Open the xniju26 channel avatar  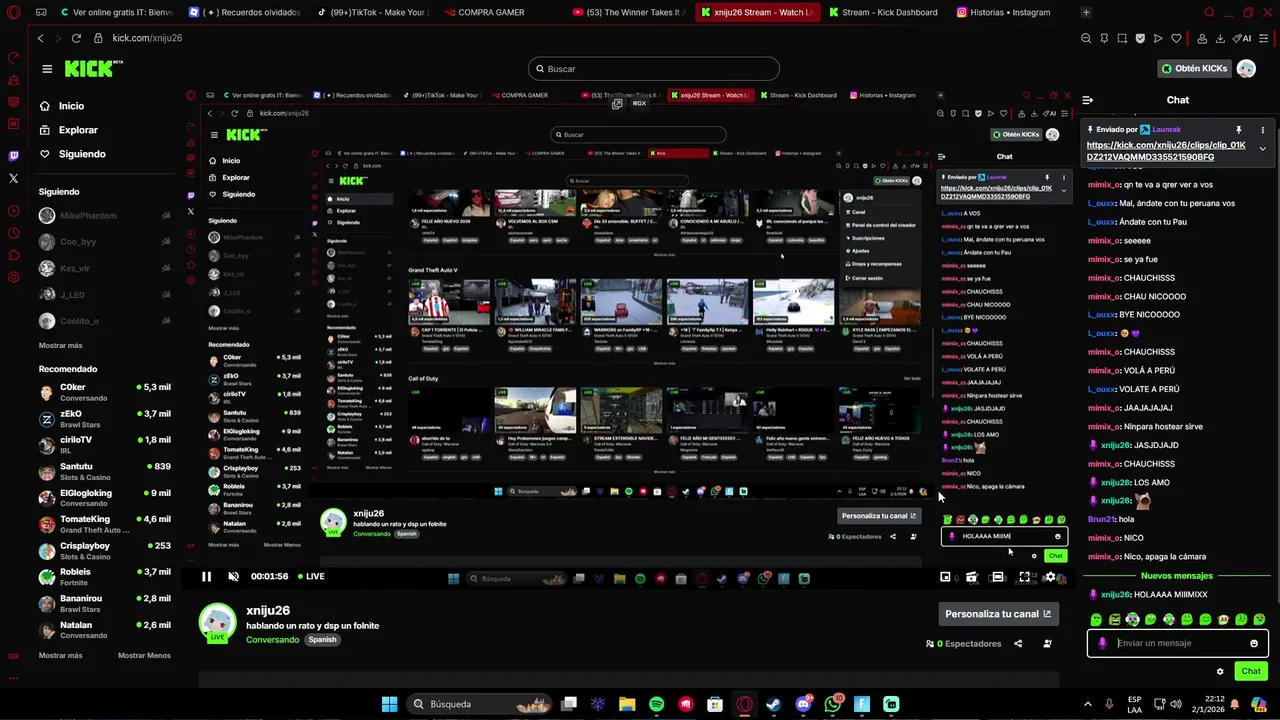(217, 622)
